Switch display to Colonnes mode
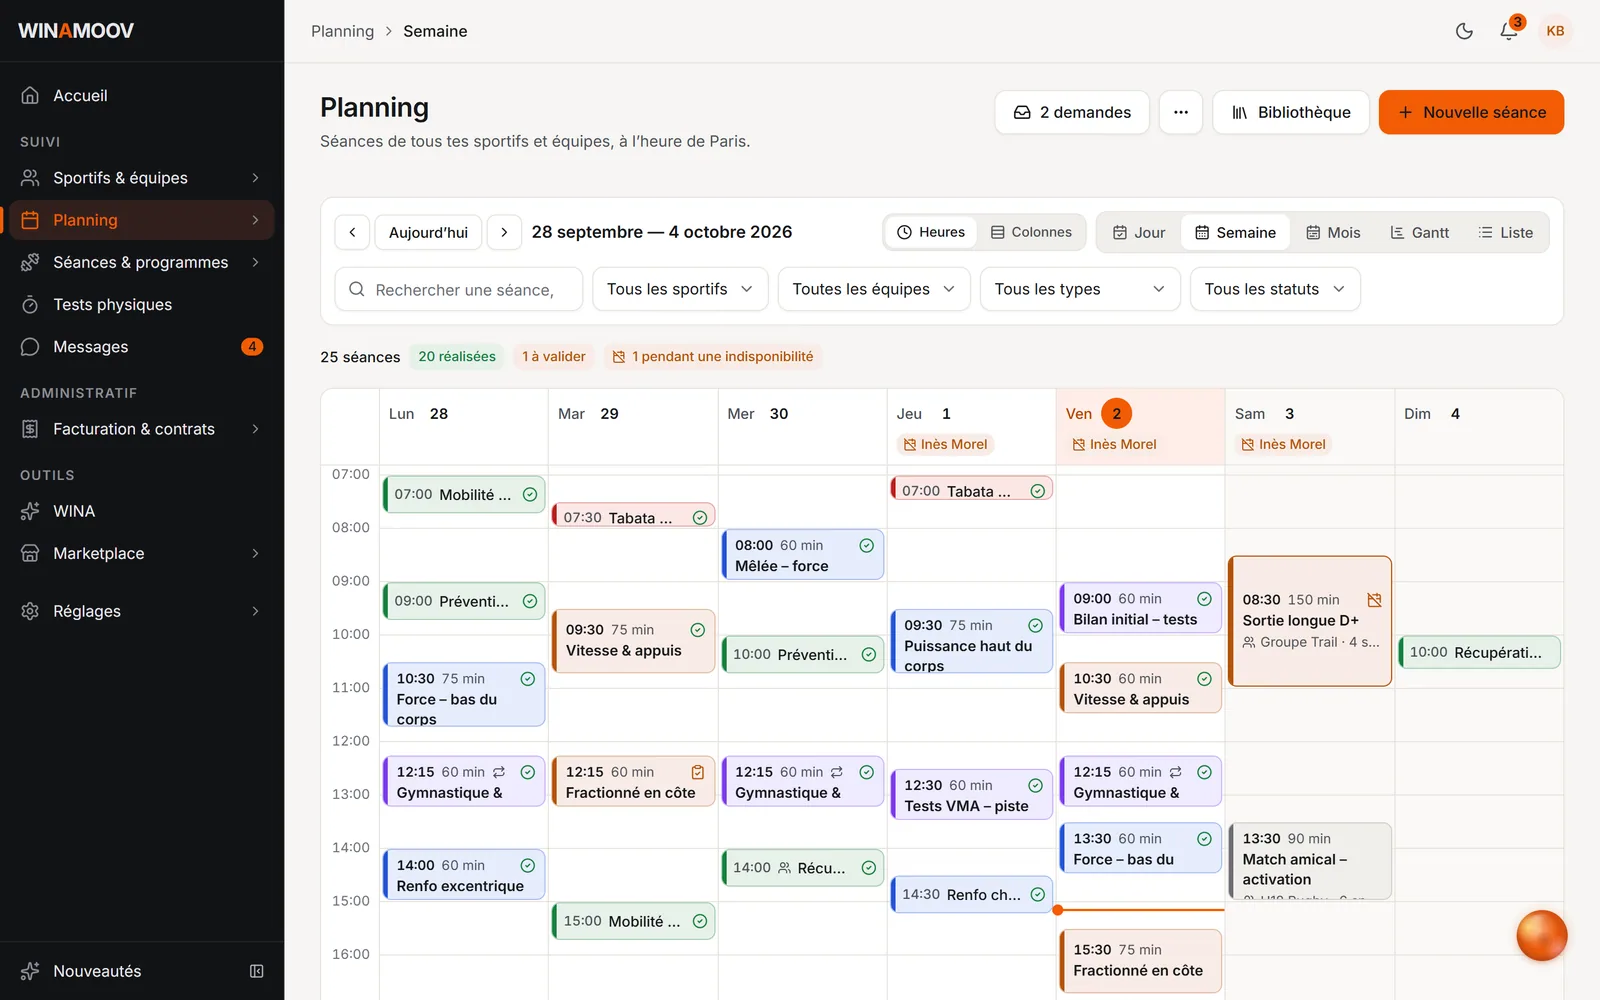This screenshot has width=1600, height=1000. 1031,232
